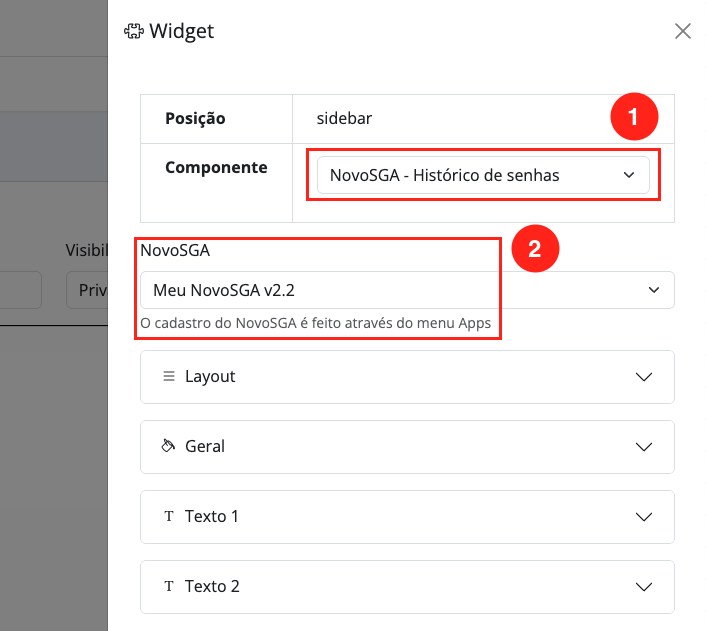Screen dimensions: 707x631
Task: Expand Texto 2 section using its chevron
Action: click(x=643, y=586)
